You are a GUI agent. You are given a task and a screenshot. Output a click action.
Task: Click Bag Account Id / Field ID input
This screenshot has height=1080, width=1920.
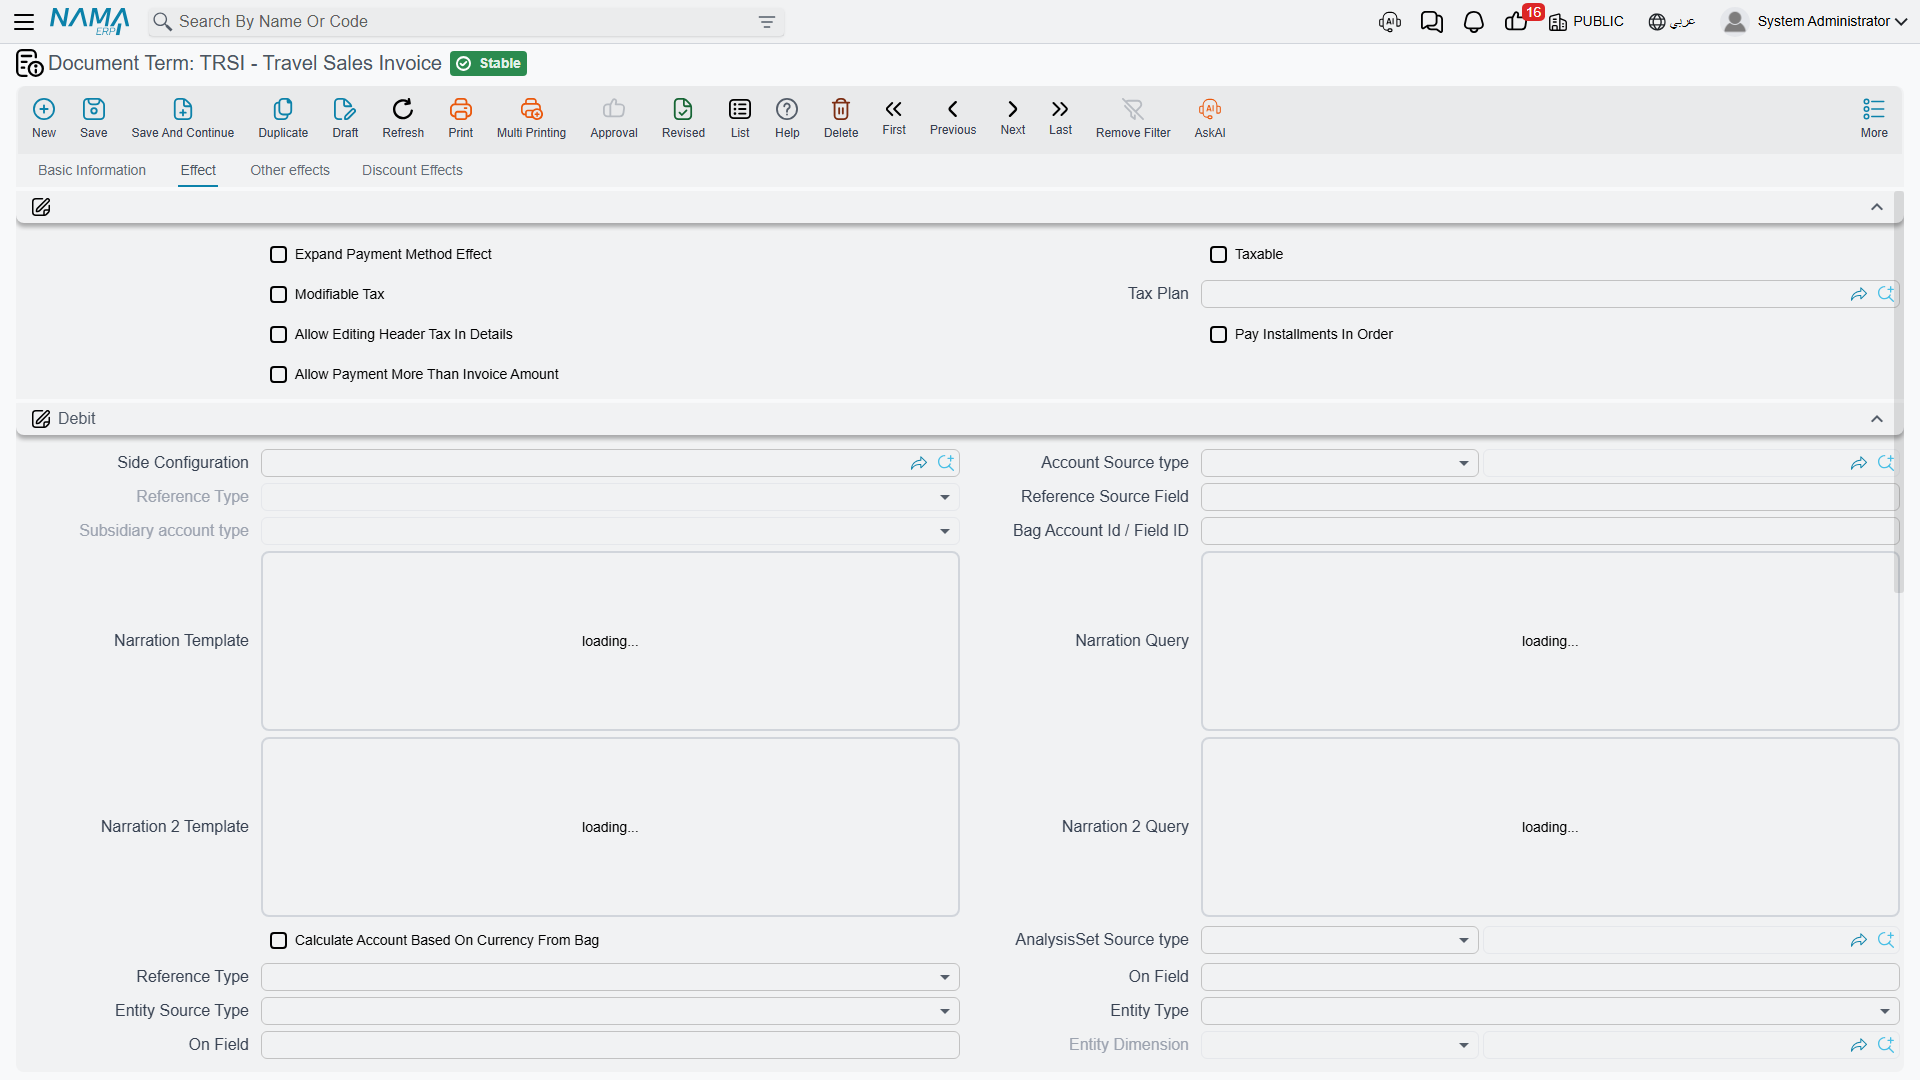tap(1550, 531)
